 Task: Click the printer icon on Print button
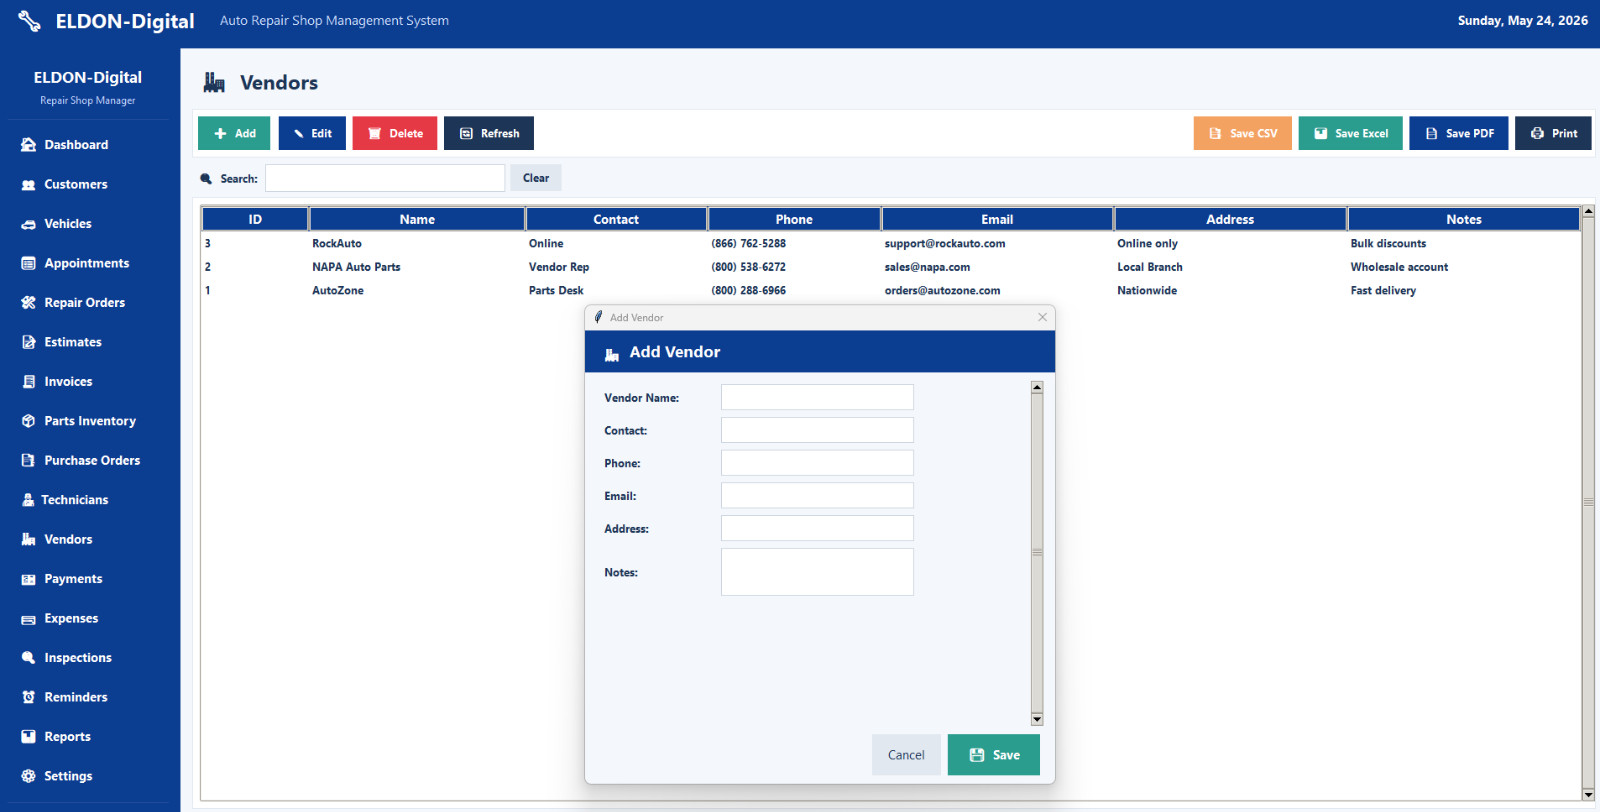pyautogui.click(x=1537, y=134)
